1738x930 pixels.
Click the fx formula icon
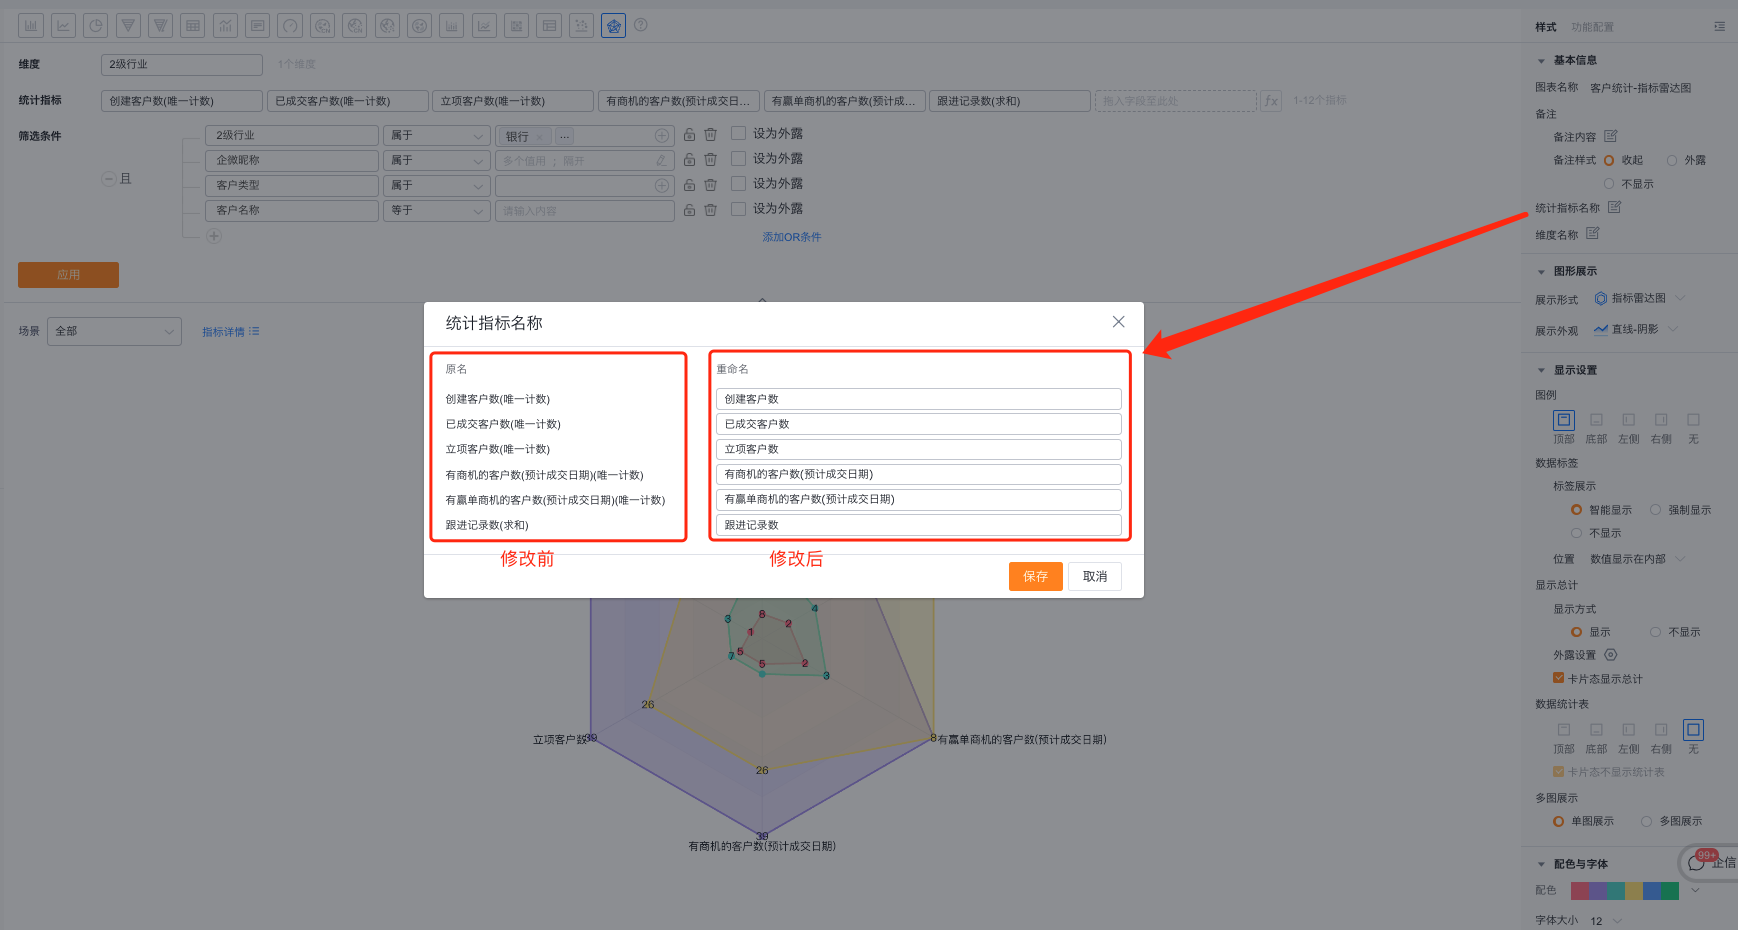(1271, 101)
